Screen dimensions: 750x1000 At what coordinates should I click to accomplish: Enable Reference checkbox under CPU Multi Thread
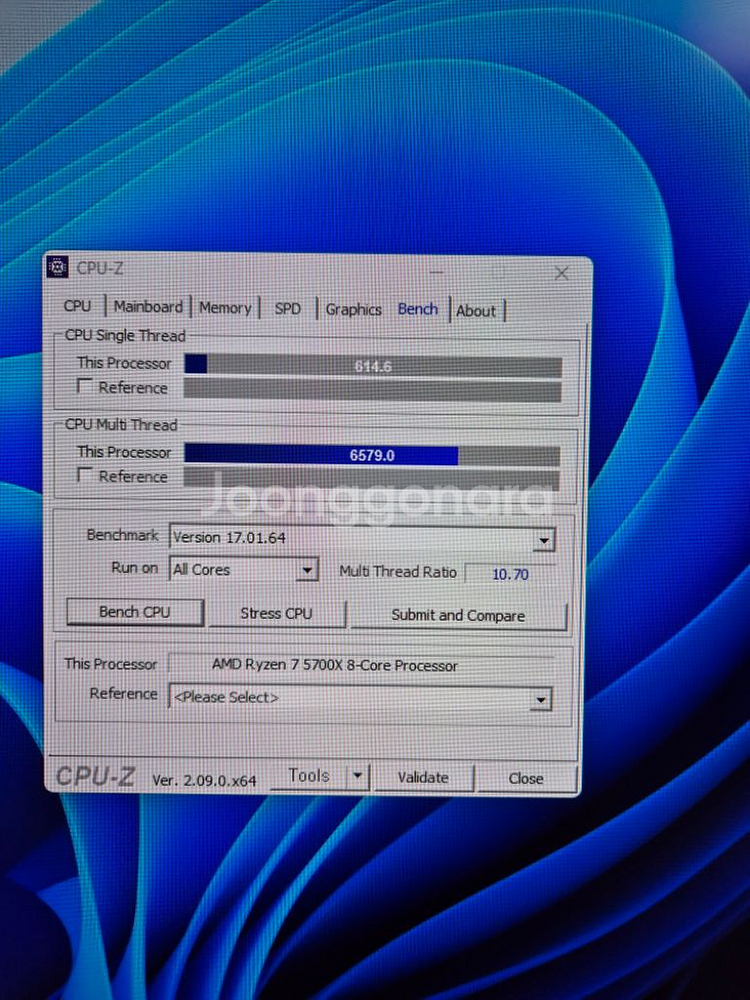click(x=84, y=474)
